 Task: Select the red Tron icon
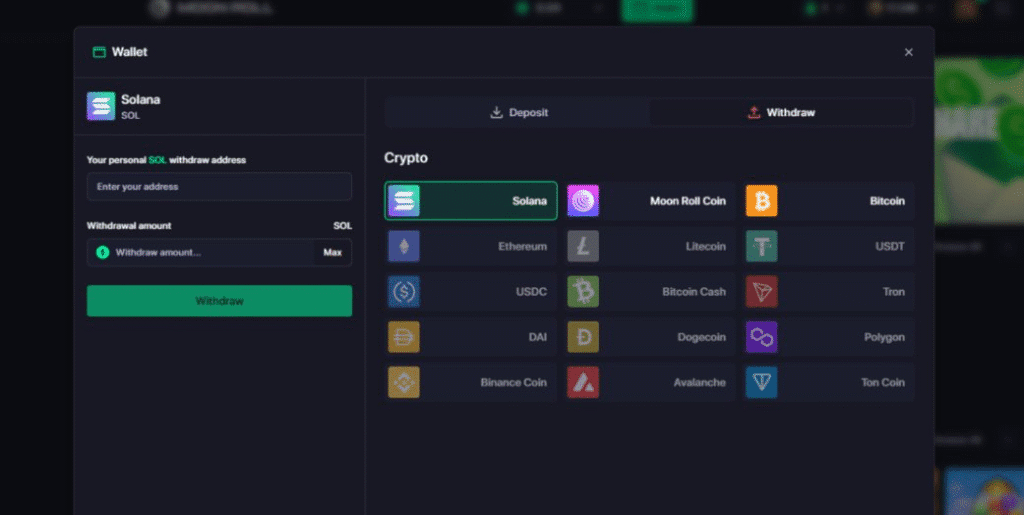coord(761,292)
